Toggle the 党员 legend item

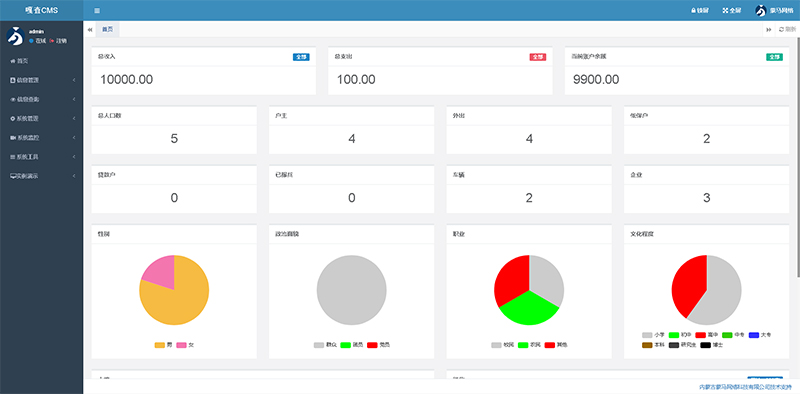coord(378,345)
